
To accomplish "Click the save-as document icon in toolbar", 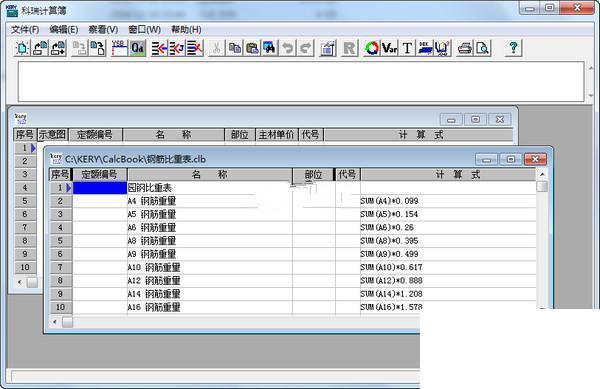I will point(98,48).
